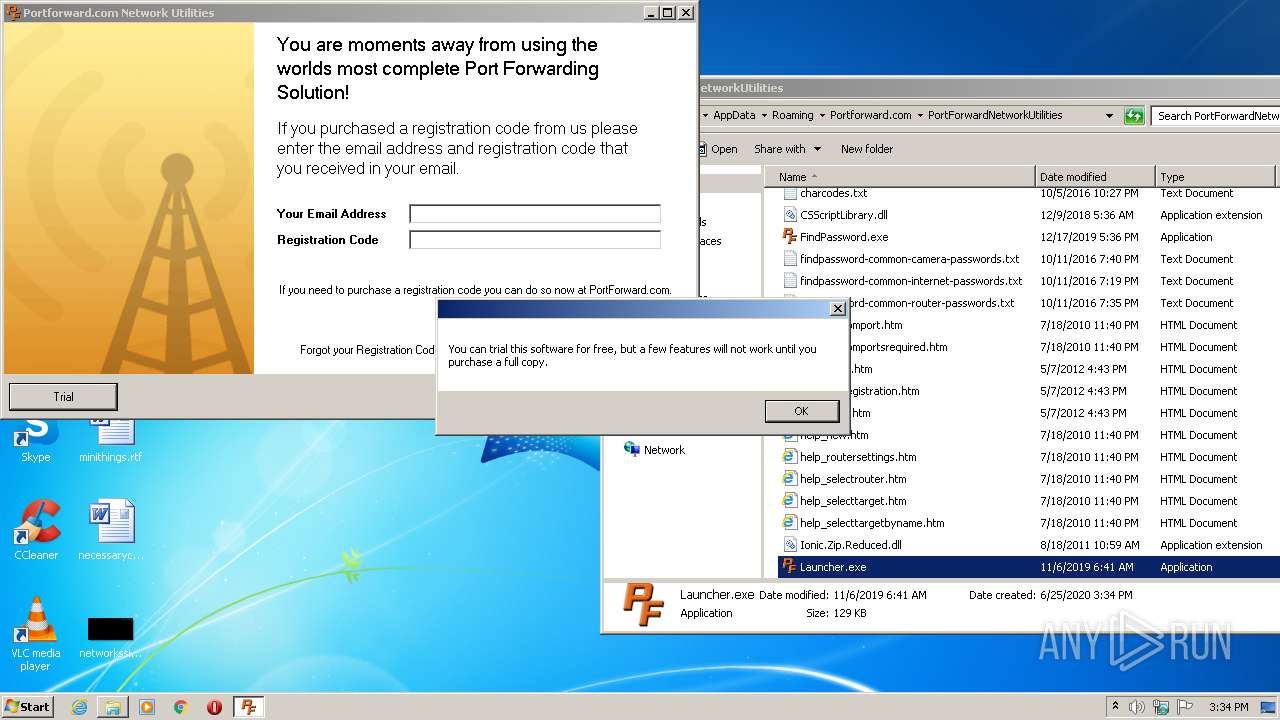Viewport: 1280px width, 720px height.
Task: Focus the Registration Code field
Action: click(x=535, y=240)
